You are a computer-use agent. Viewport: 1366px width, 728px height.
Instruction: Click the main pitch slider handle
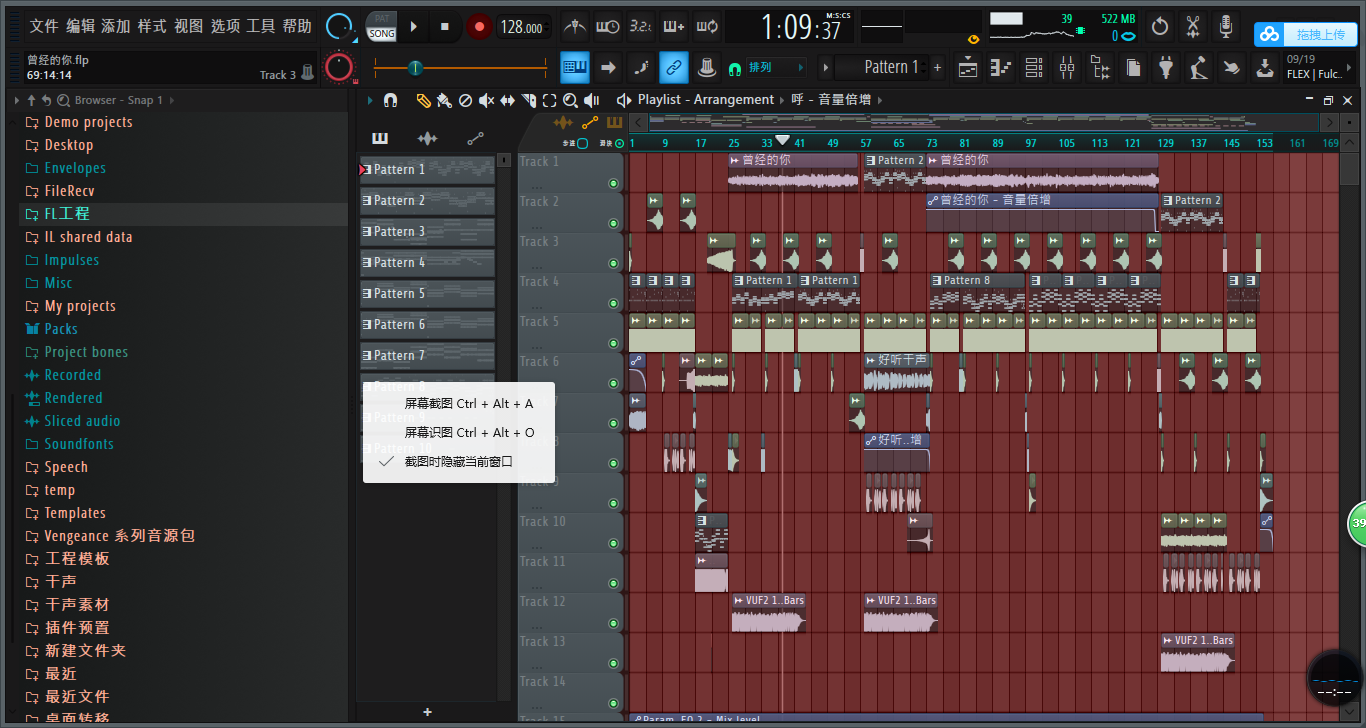tap(415, 68)
